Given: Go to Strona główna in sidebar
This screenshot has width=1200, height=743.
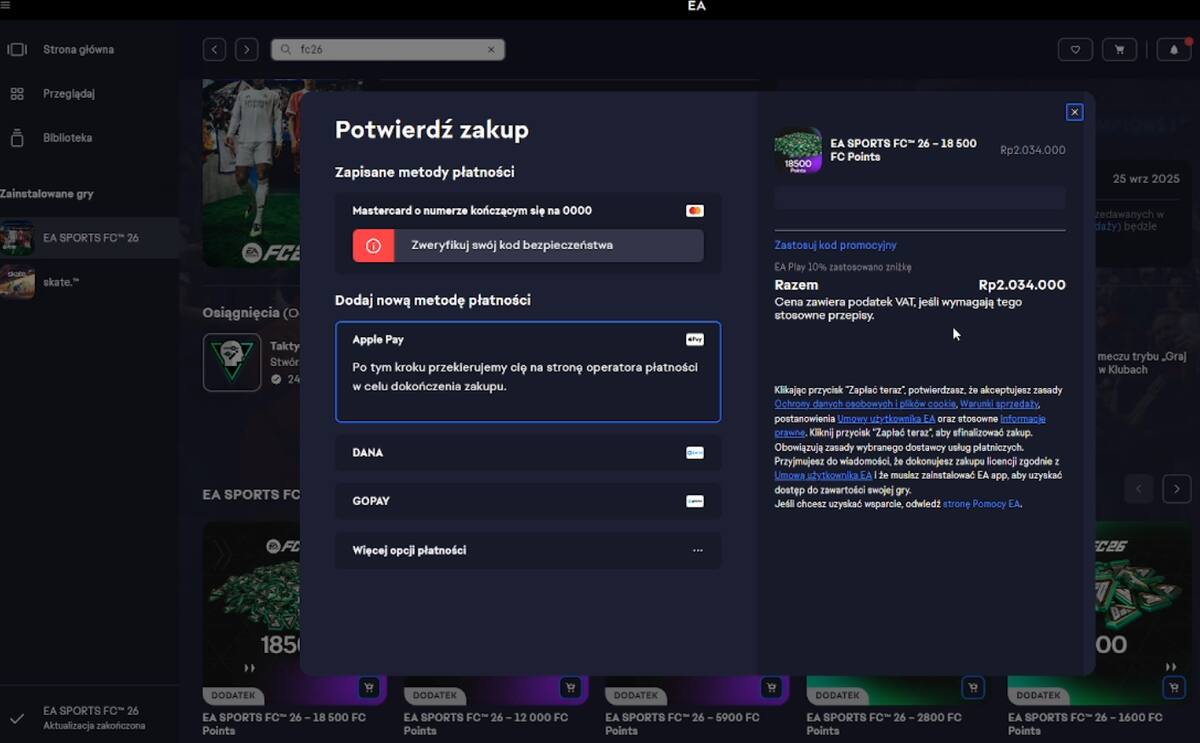Looking at the screenshot, I should (x=78, y=49).
